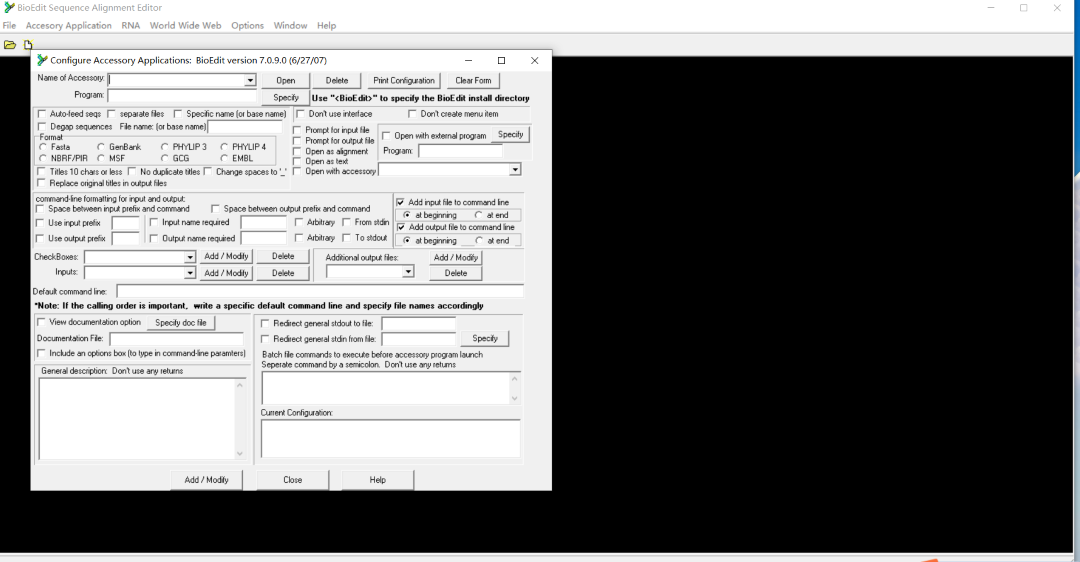Click Clear Form button
The height and width of the screenshot is (562, 1080).
pyautogui.click(x=473, y=81)
